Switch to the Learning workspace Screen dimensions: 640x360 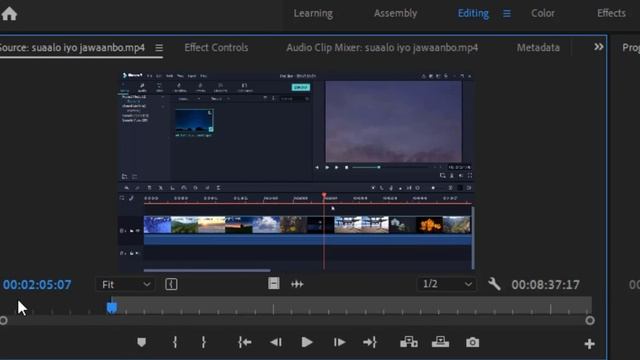313,13
